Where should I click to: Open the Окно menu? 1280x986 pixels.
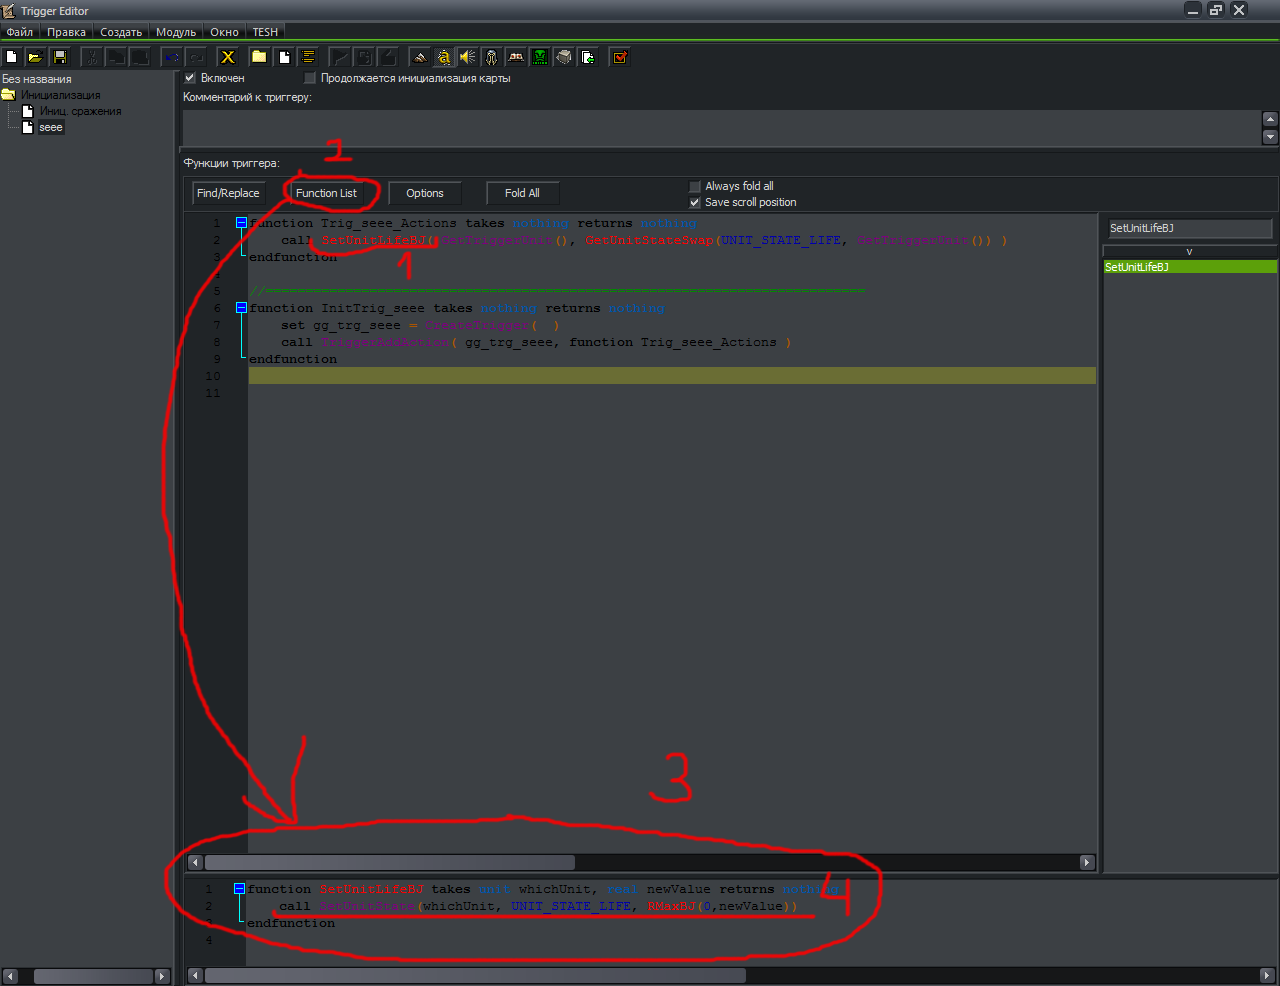pyautogui.click(x=224, y=32)
